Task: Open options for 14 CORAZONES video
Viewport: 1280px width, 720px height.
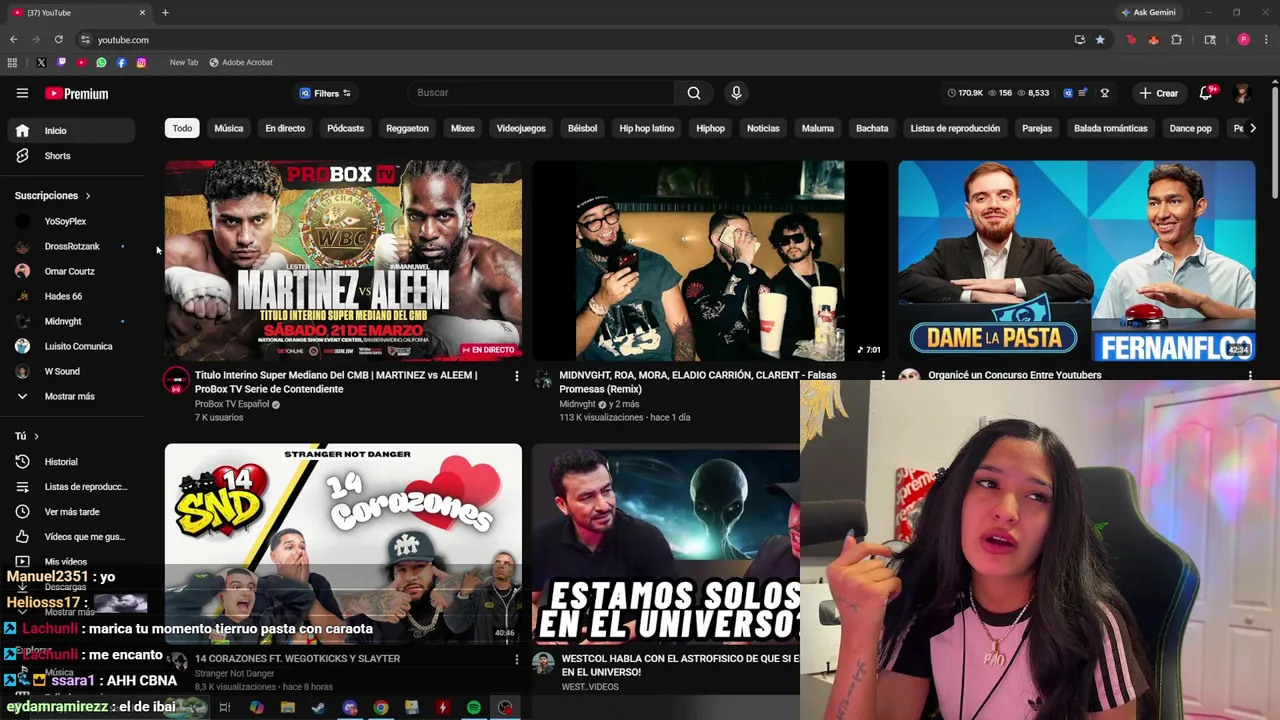Action: pos(516,659)
